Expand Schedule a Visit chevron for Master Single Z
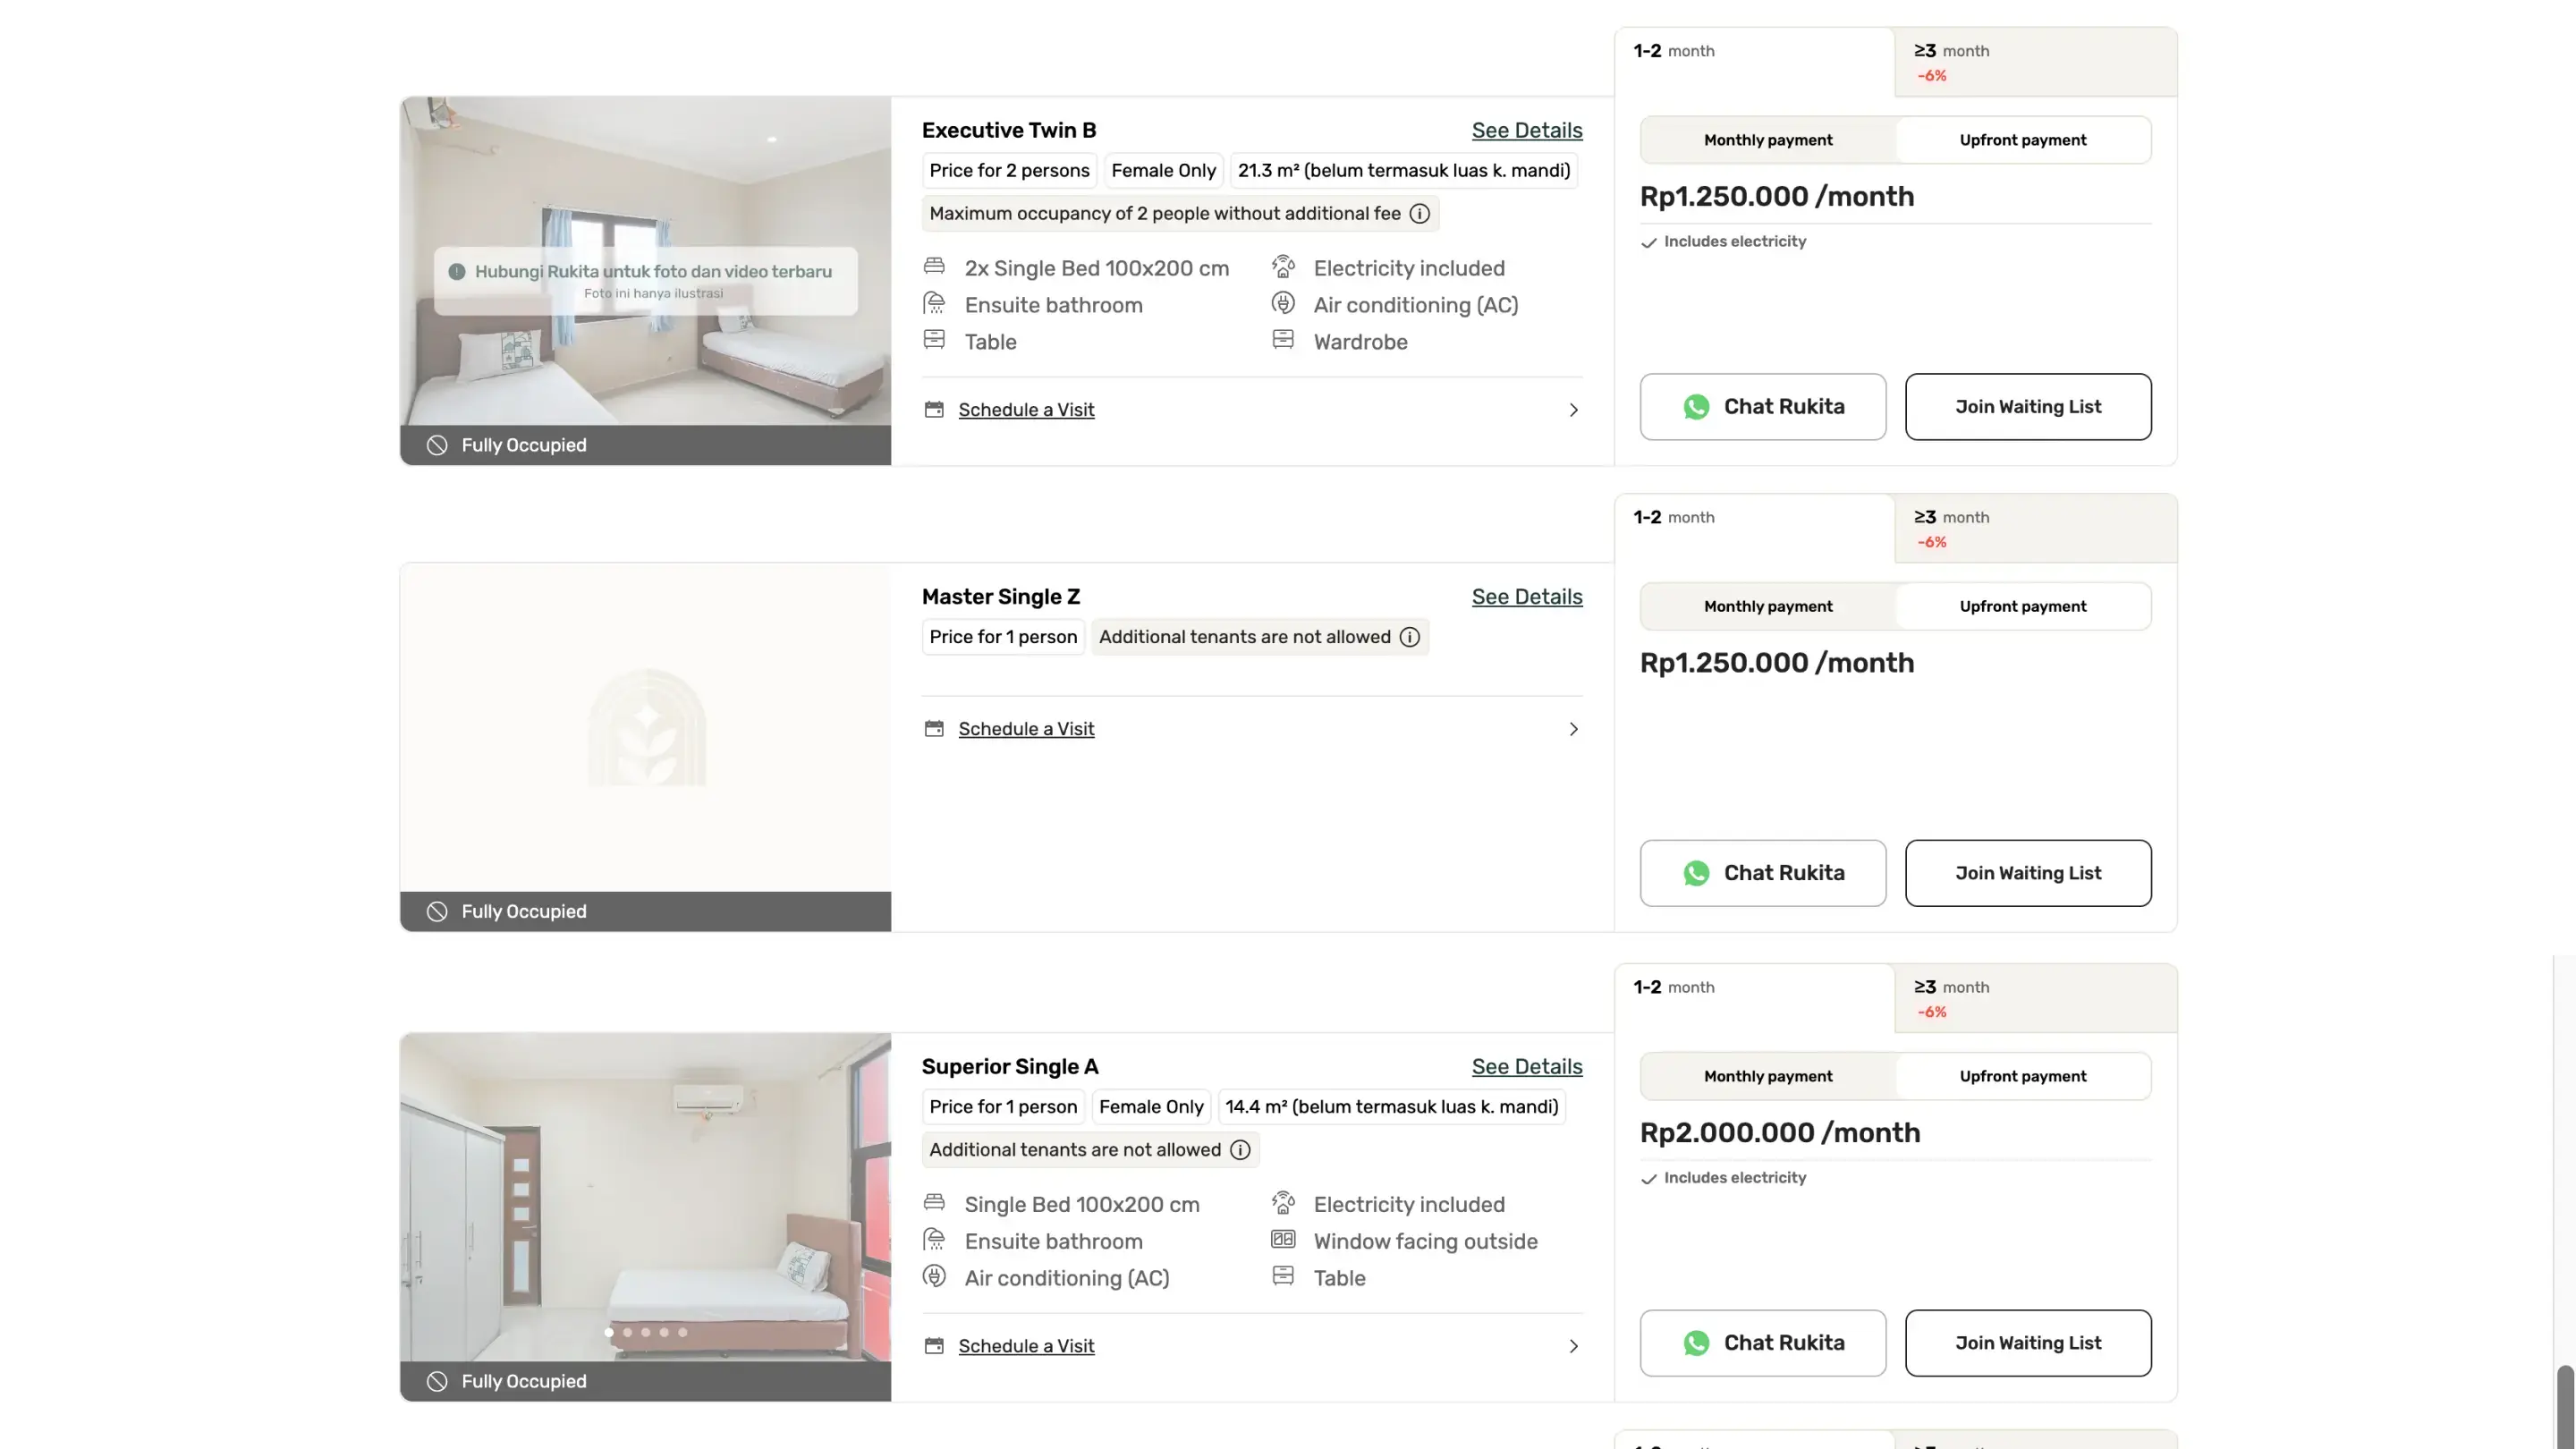The height and width of the screenshot is (1449, 2576). 1573,729
